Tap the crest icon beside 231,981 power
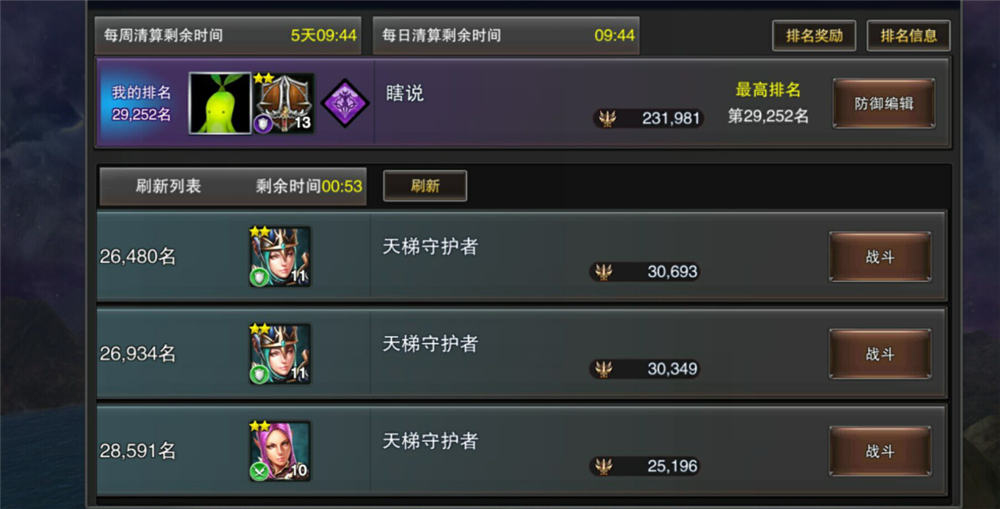Image resolution: width=1000 pixels, height=509 pixels. click(x=607, y=118)
